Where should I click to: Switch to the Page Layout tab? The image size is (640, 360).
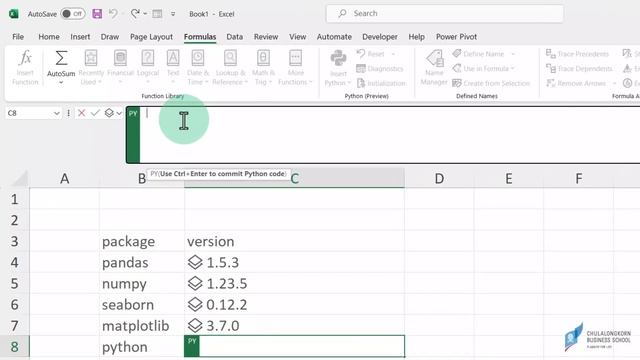[x=151, y=37]
